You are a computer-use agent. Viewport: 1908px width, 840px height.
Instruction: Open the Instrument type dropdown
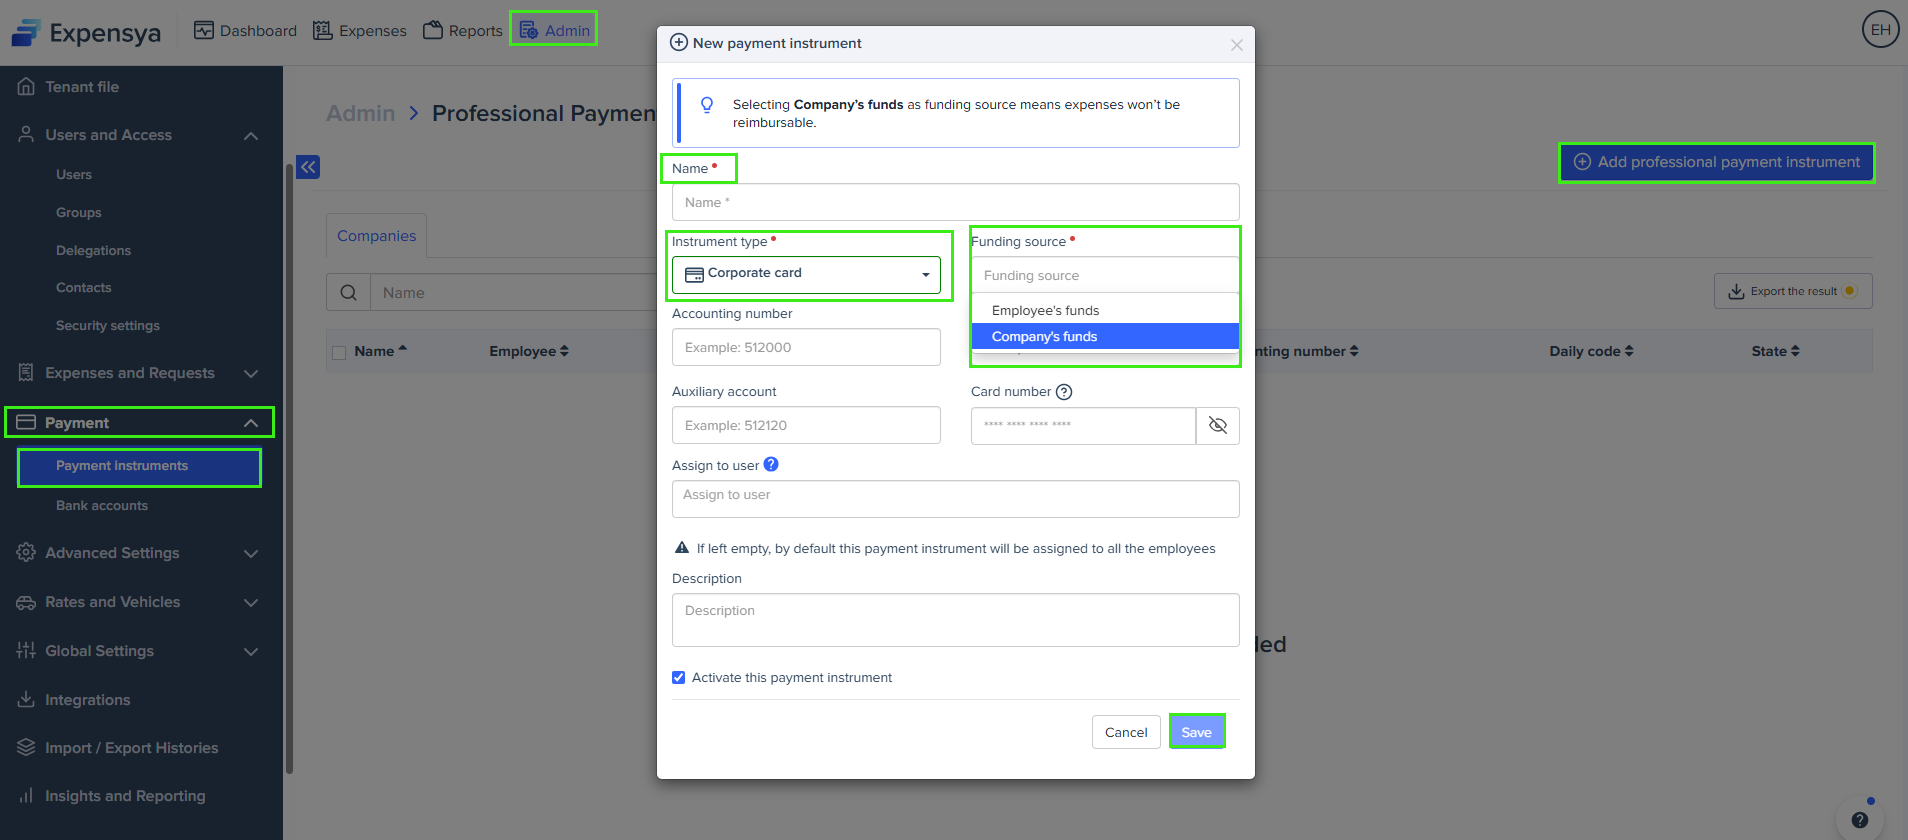(x=806, y=274)
